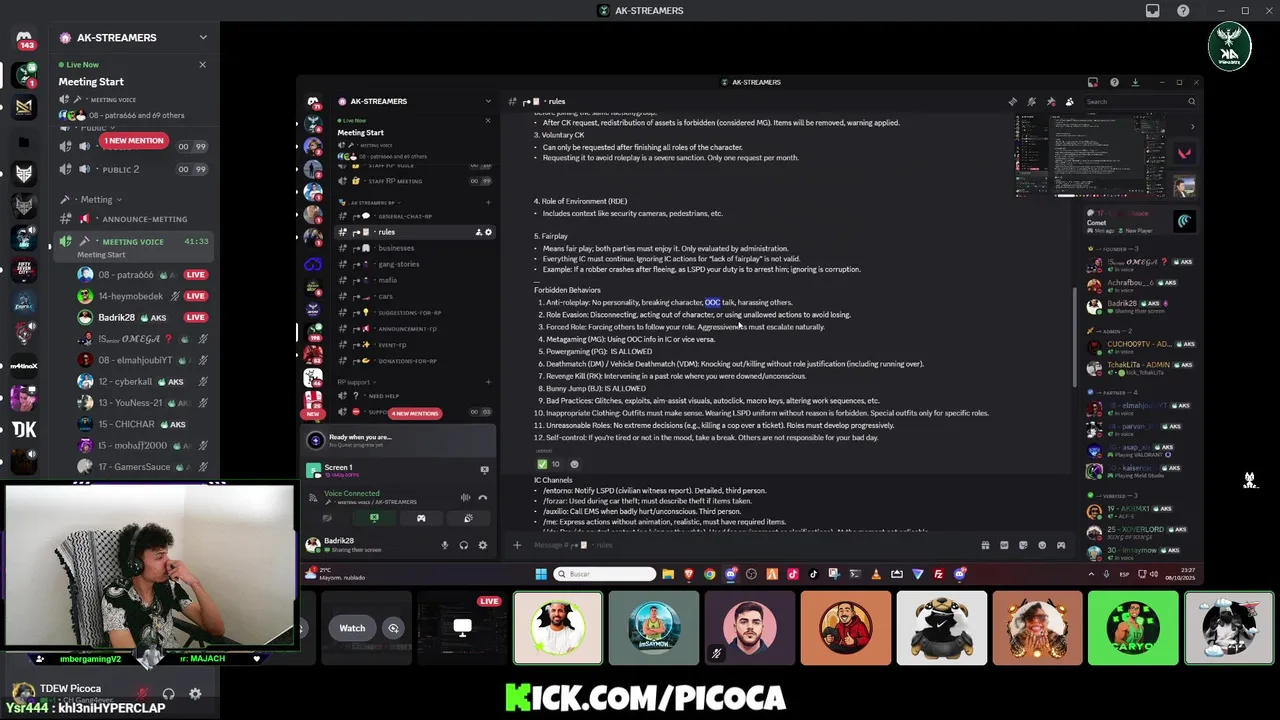Open Discord direct messages home icon
1280x720 pixels.
coord(24,37)
